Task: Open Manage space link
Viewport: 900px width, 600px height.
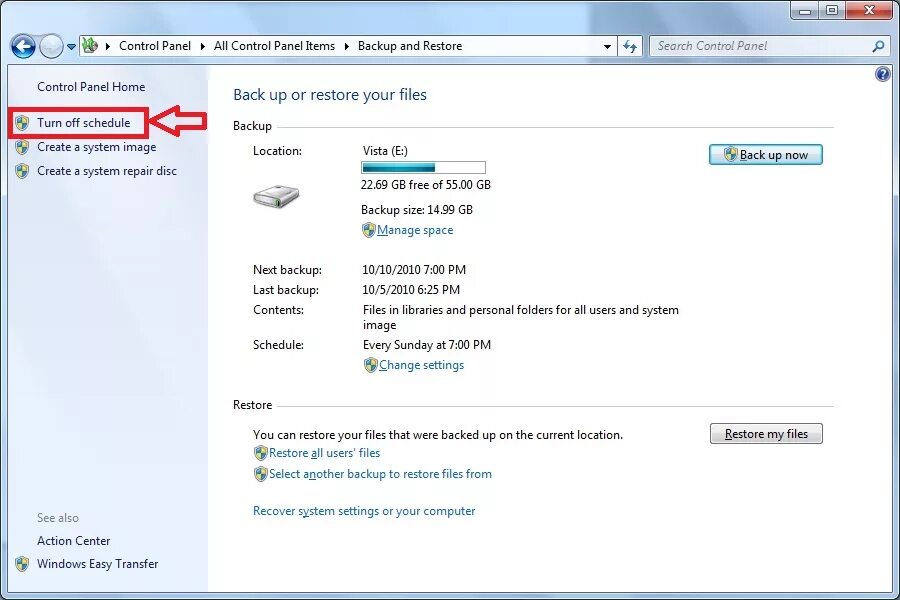Action: click(x=415, y=230)
